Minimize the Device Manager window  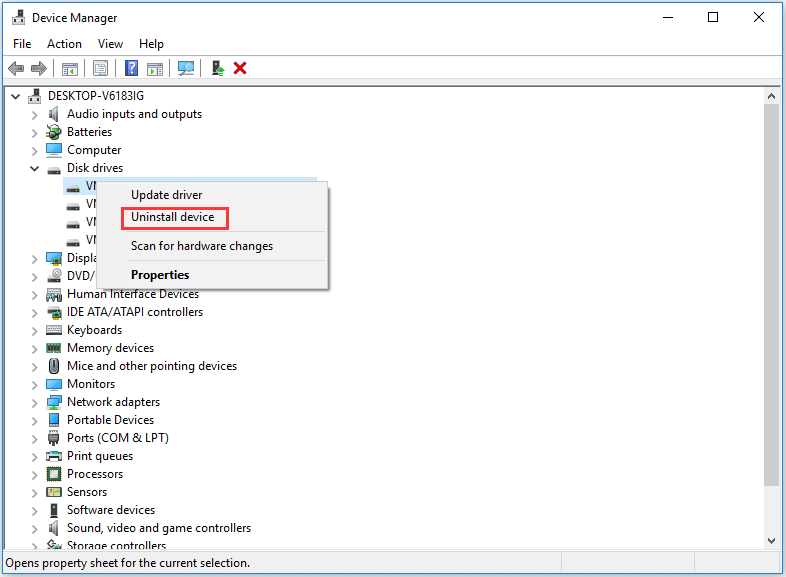pyautogui.click(x=668, y=18)
